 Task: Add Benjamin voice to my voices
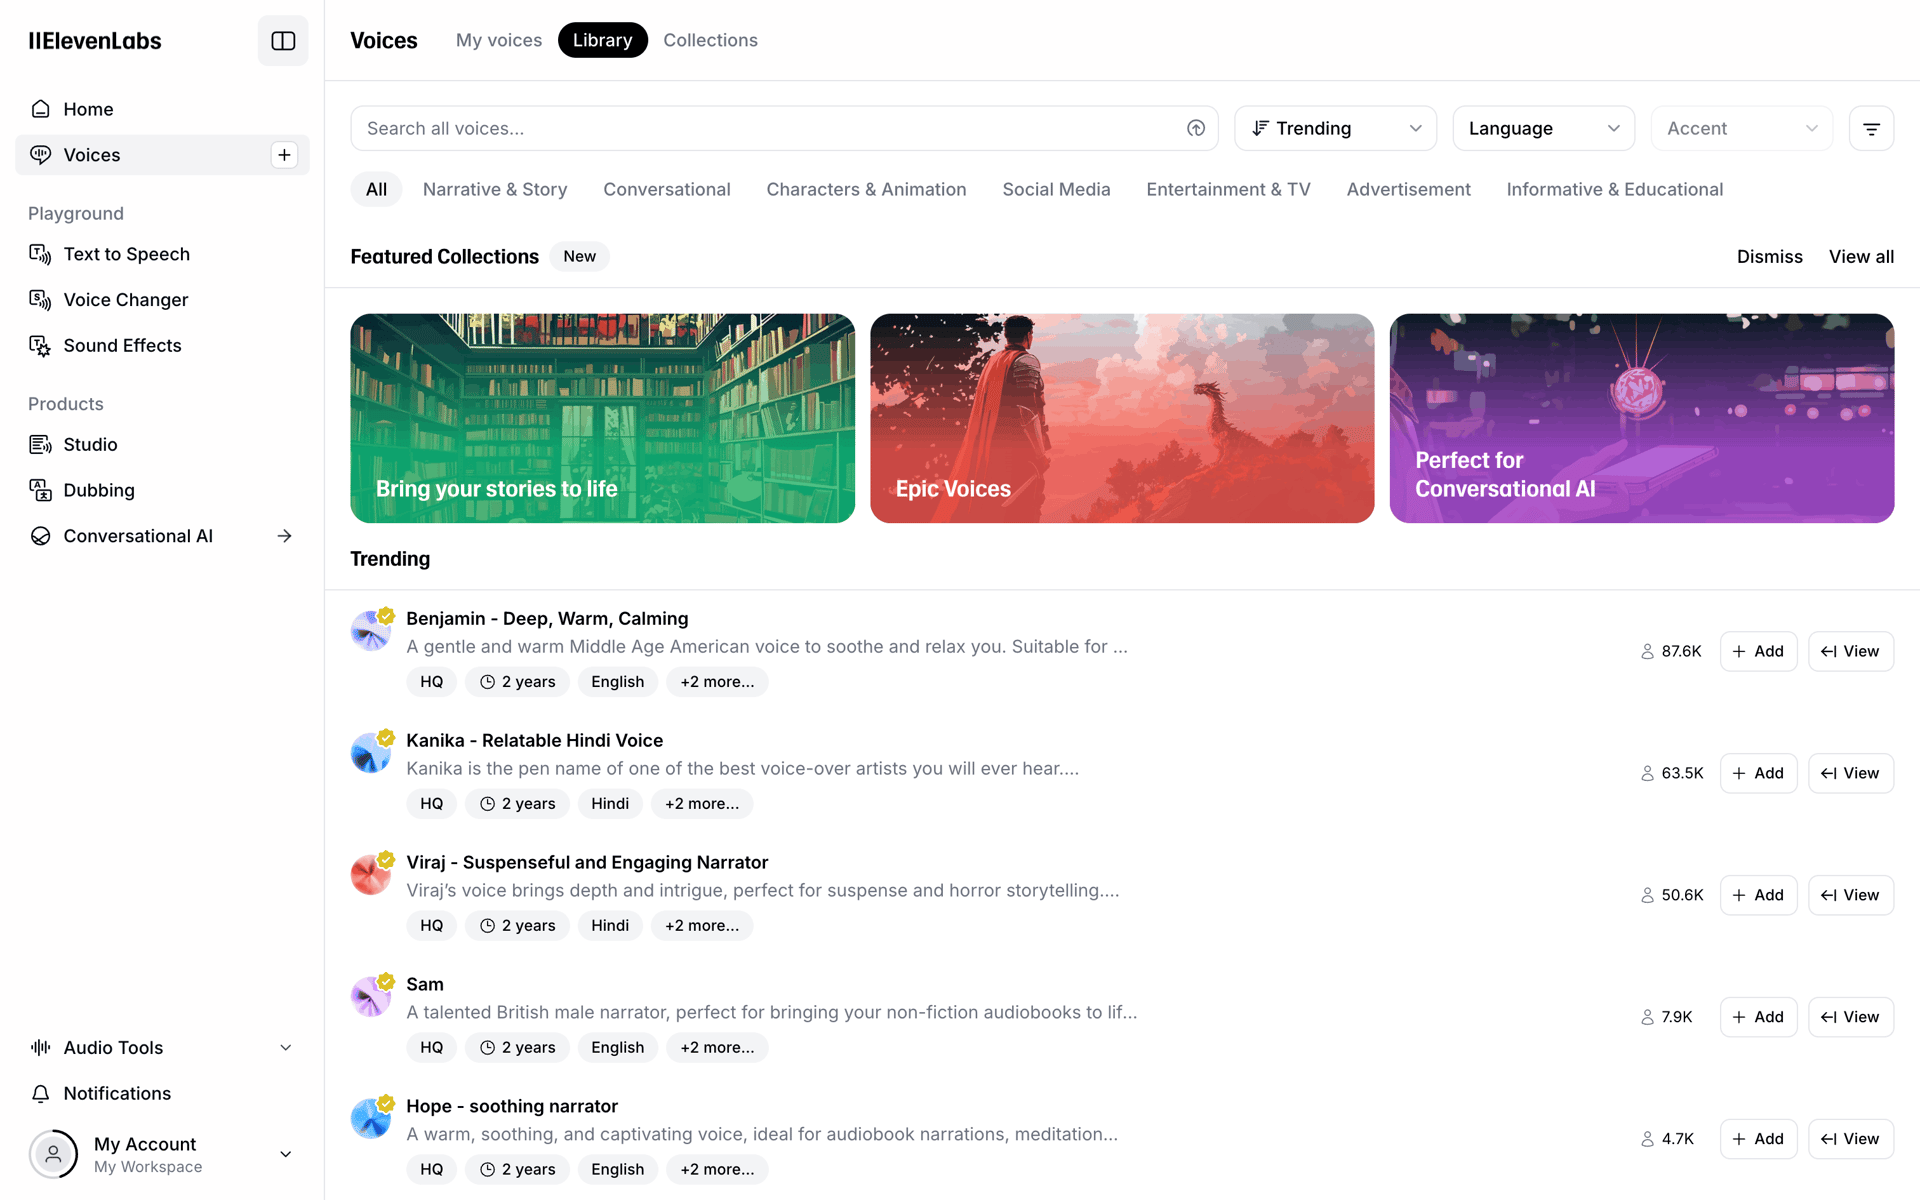pyautogui.click(x=1758, y=651)
